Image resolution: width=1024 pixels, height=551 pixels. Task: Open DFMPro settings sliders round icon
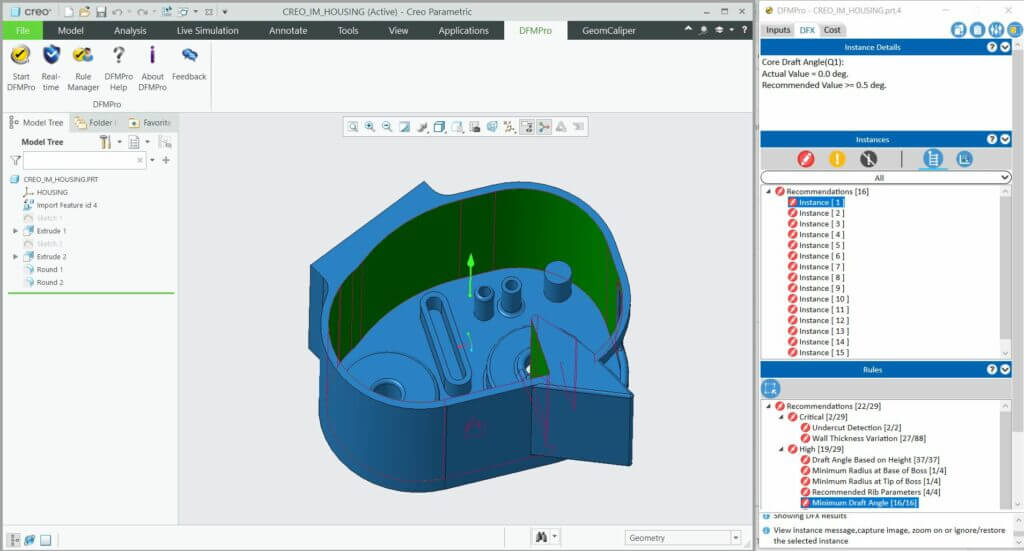pos(996,29)
